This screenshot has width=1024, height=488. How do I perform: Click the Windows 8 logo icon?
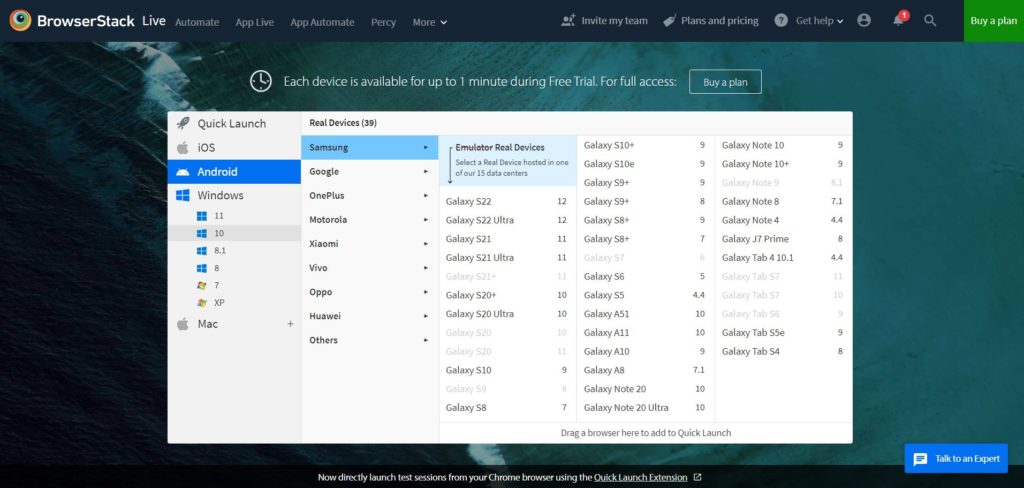(202, 268)
